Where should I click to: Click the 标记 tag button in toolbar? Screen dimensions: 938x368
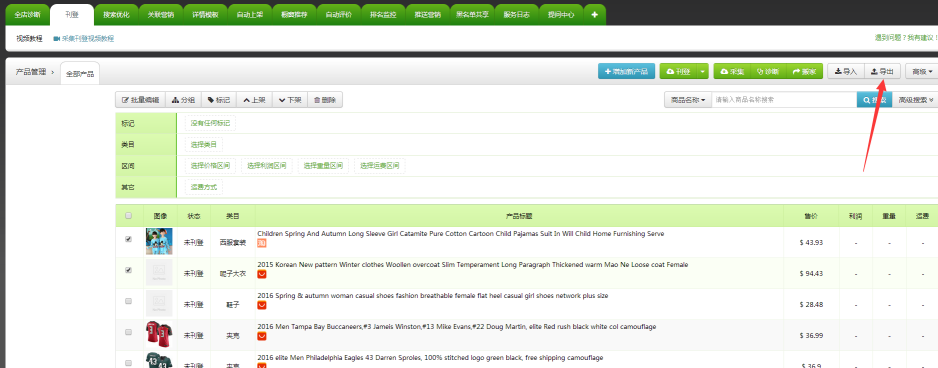point(219,100)
